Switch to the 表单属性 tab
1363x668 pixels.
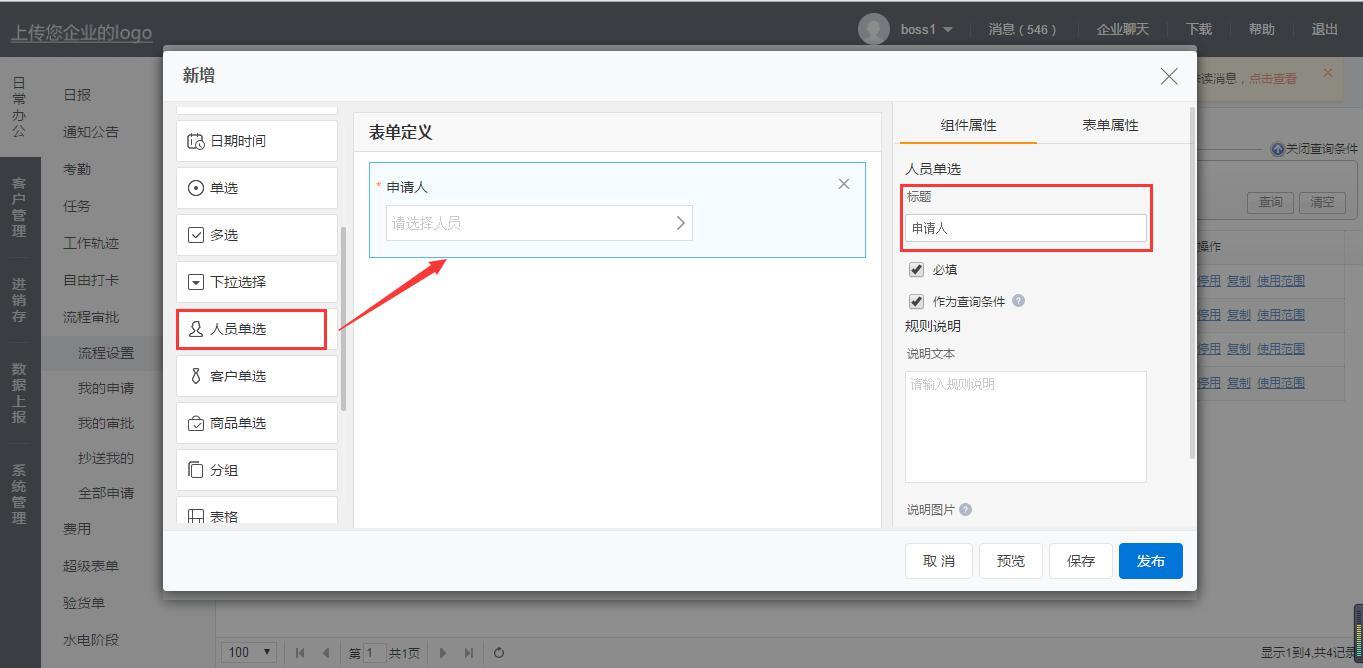pos(1110,125)
